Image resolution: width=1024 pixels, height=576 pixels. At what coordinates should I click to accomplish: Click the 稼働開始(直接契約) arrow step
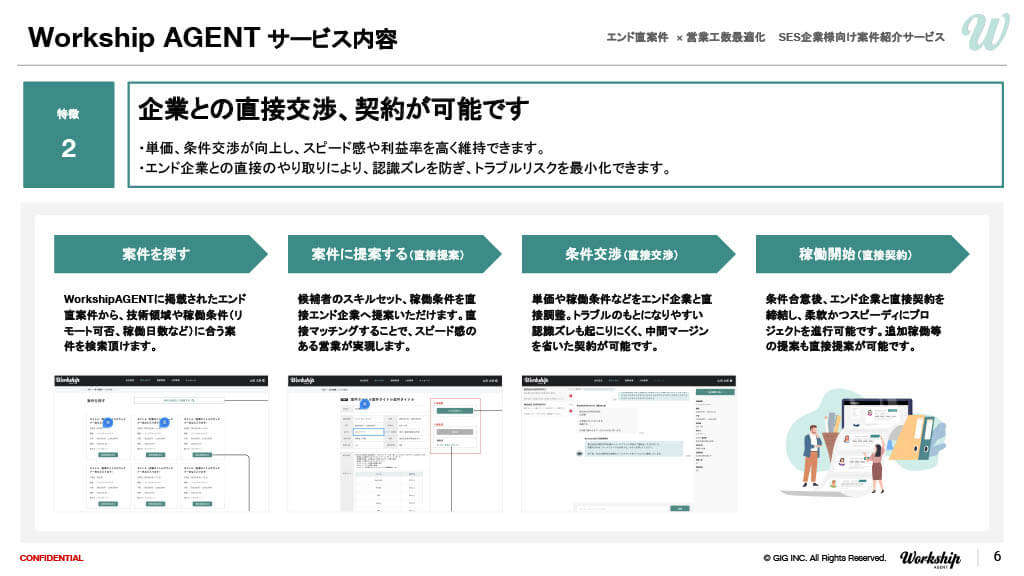click(862, 254)
